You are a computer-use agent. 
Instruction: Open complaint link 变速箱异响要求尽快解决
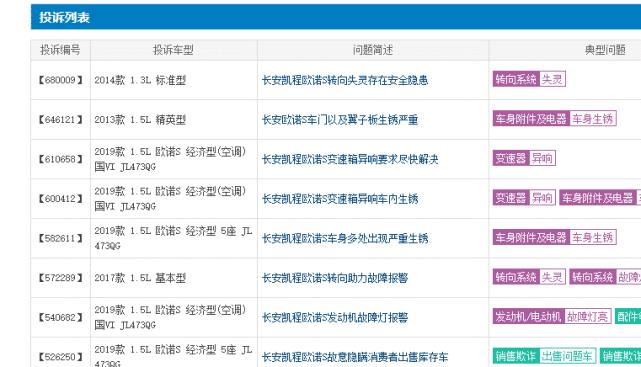point(350,159)
